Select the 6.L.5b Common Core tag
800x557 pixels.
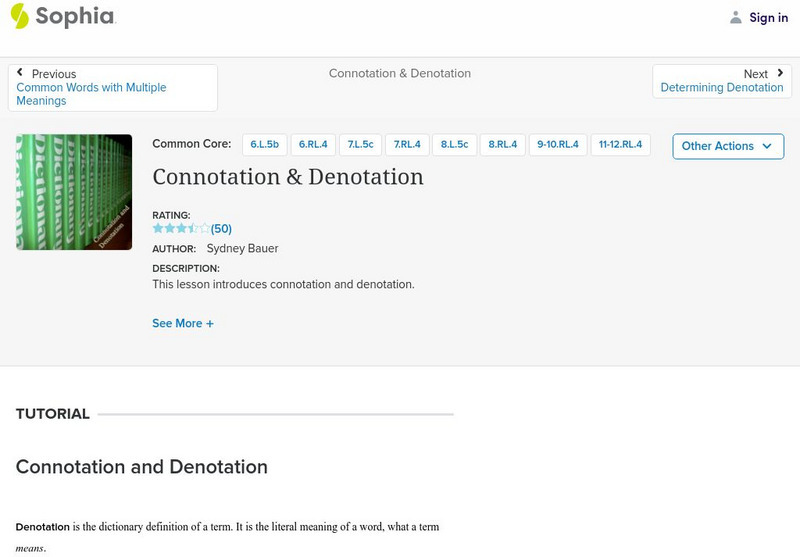click(263, 145)
